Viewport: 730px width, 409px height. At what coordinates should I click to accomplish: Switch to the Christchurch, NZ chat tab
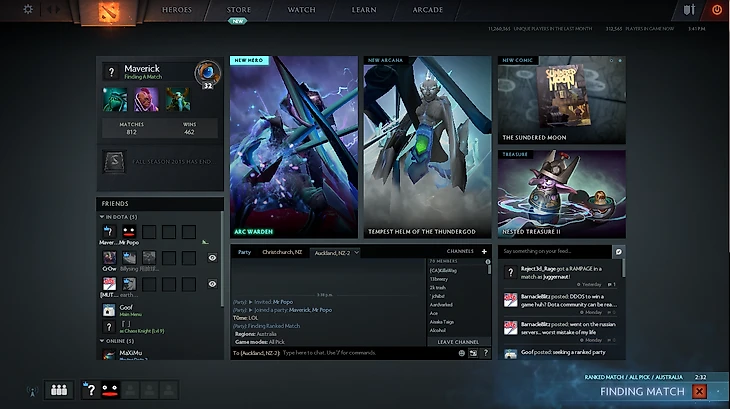[282, 252]
